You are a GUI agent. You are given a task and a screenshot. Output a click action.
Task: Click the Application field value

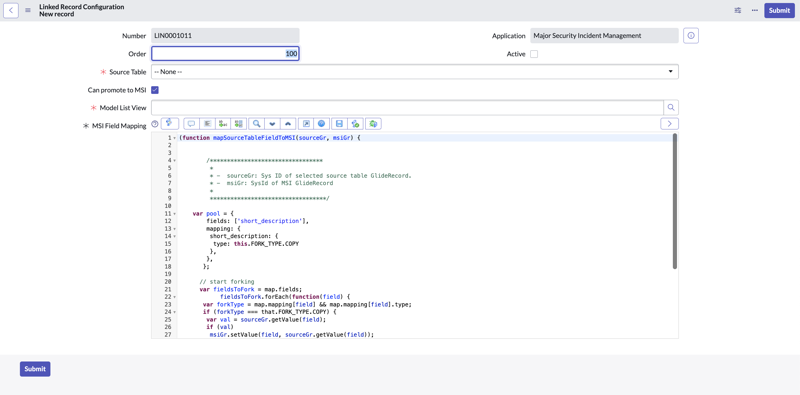pyautogui.click(x=605, y=36)
